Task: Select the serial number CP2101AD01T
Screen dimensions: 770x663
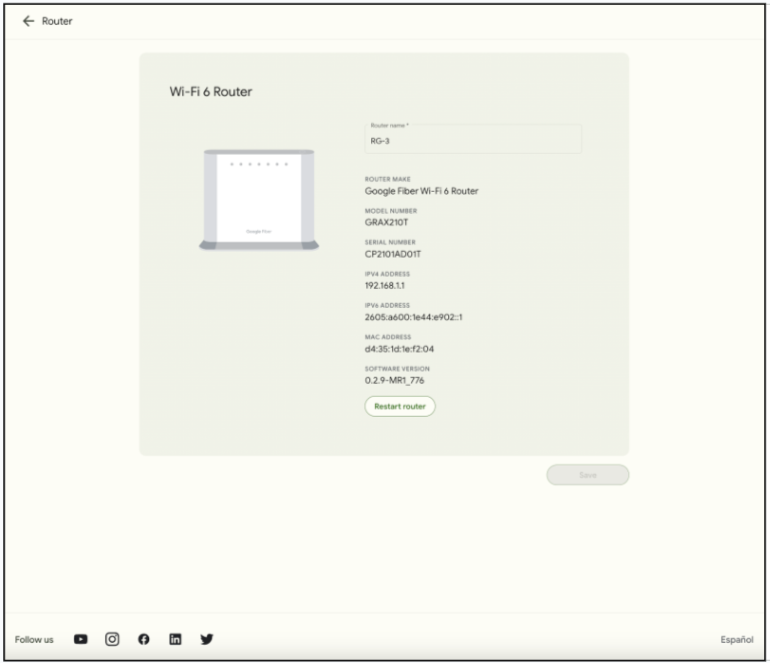Action: [x=393, y=254]
